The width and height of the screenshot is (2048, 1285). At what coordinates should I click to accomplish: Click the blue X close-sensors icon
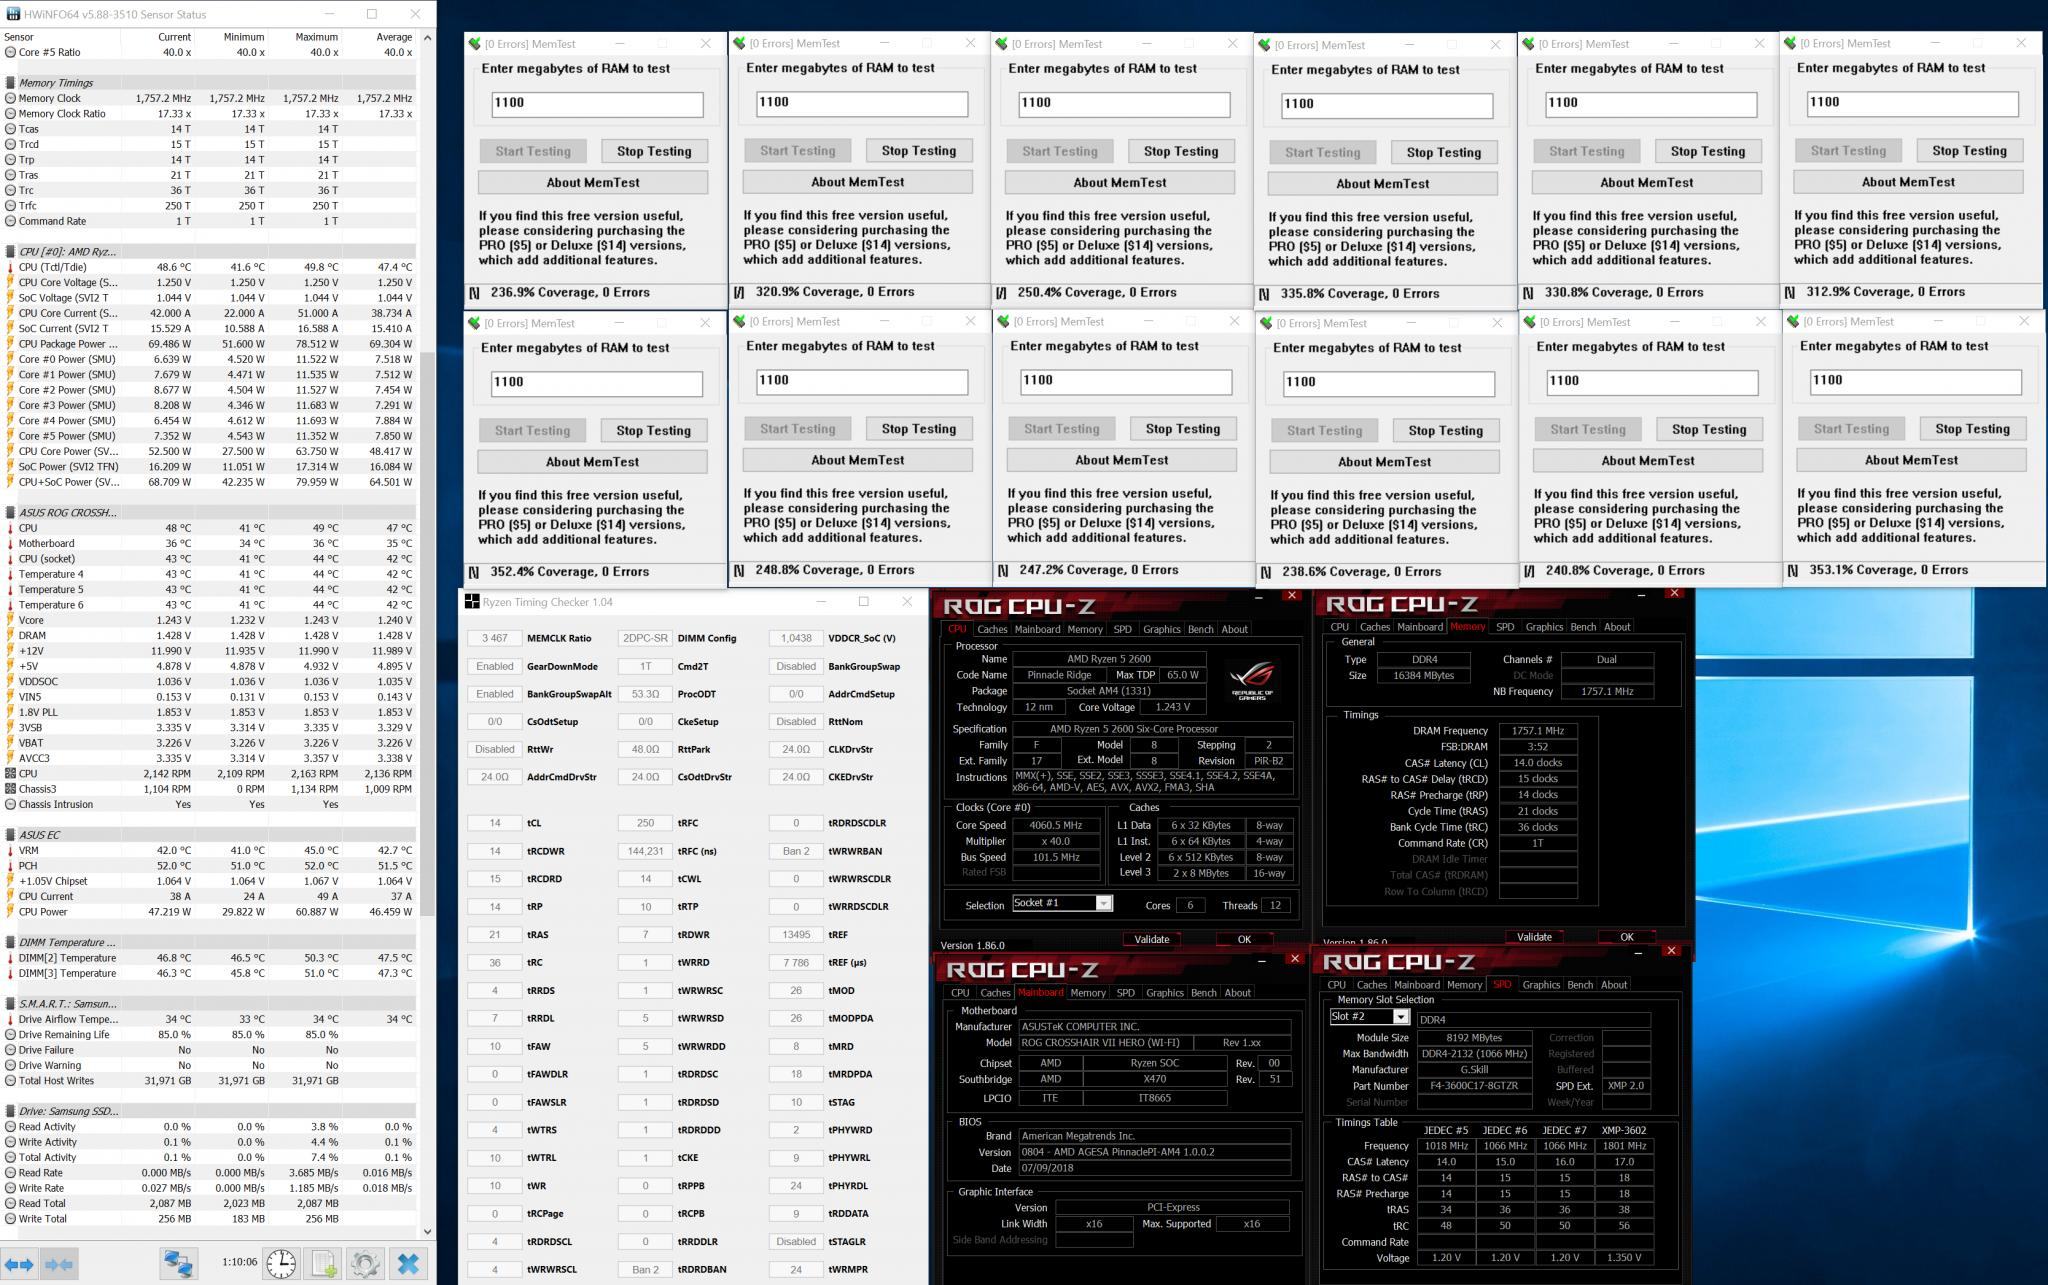point(408,1263)
